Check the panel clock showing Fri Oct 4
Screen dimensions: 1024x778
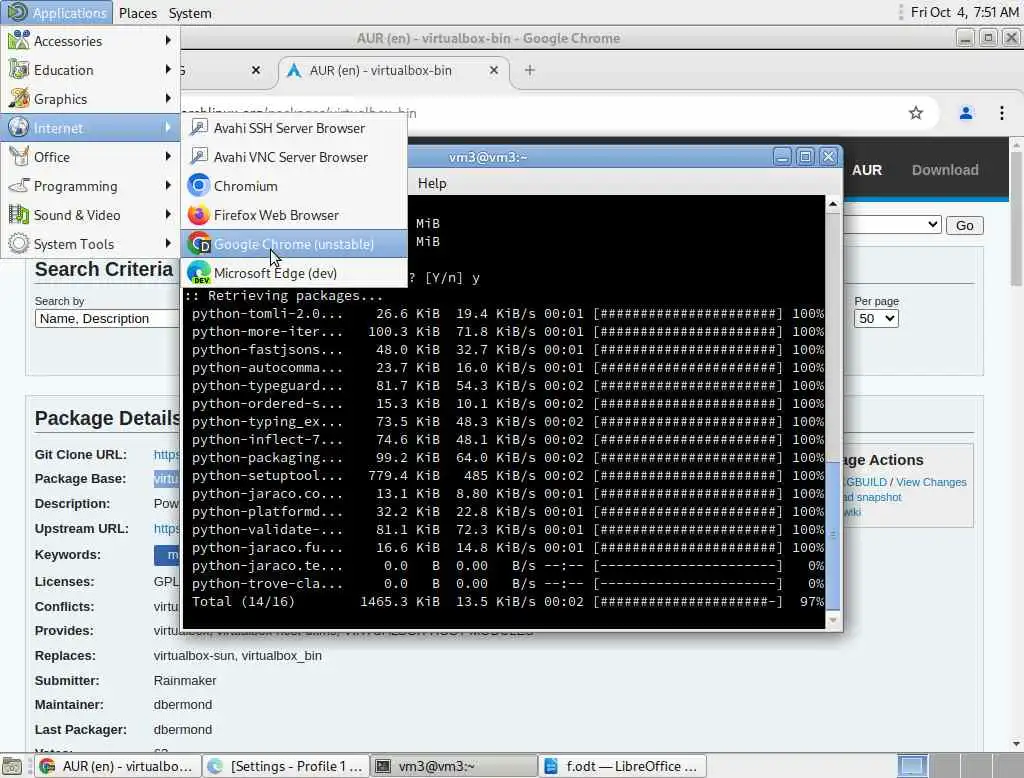click(x=964, y=12)
